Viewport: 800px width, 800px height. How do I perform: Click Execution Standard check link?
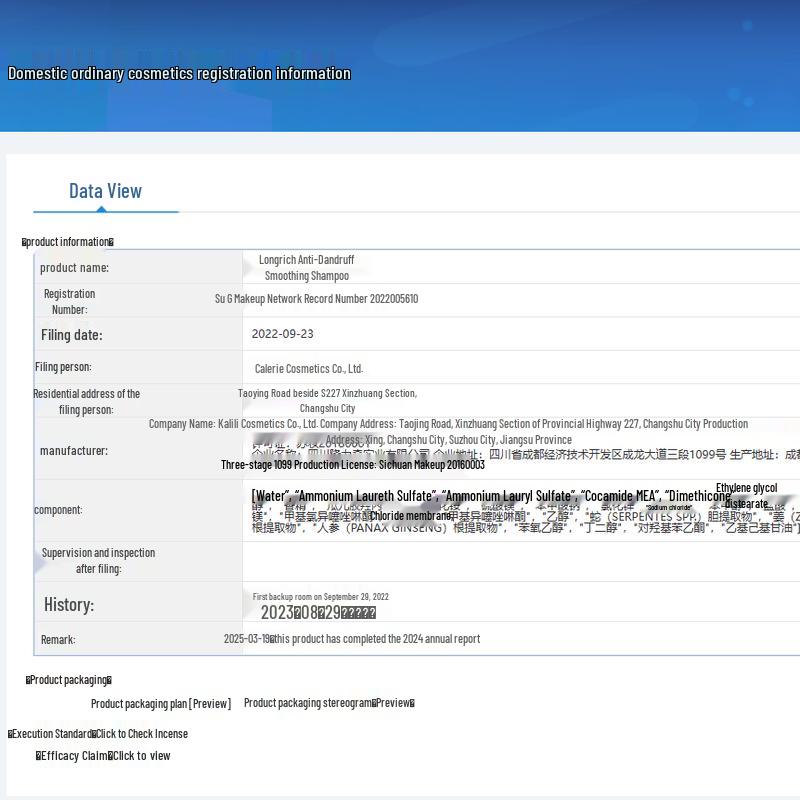click(x=98, y=734)
